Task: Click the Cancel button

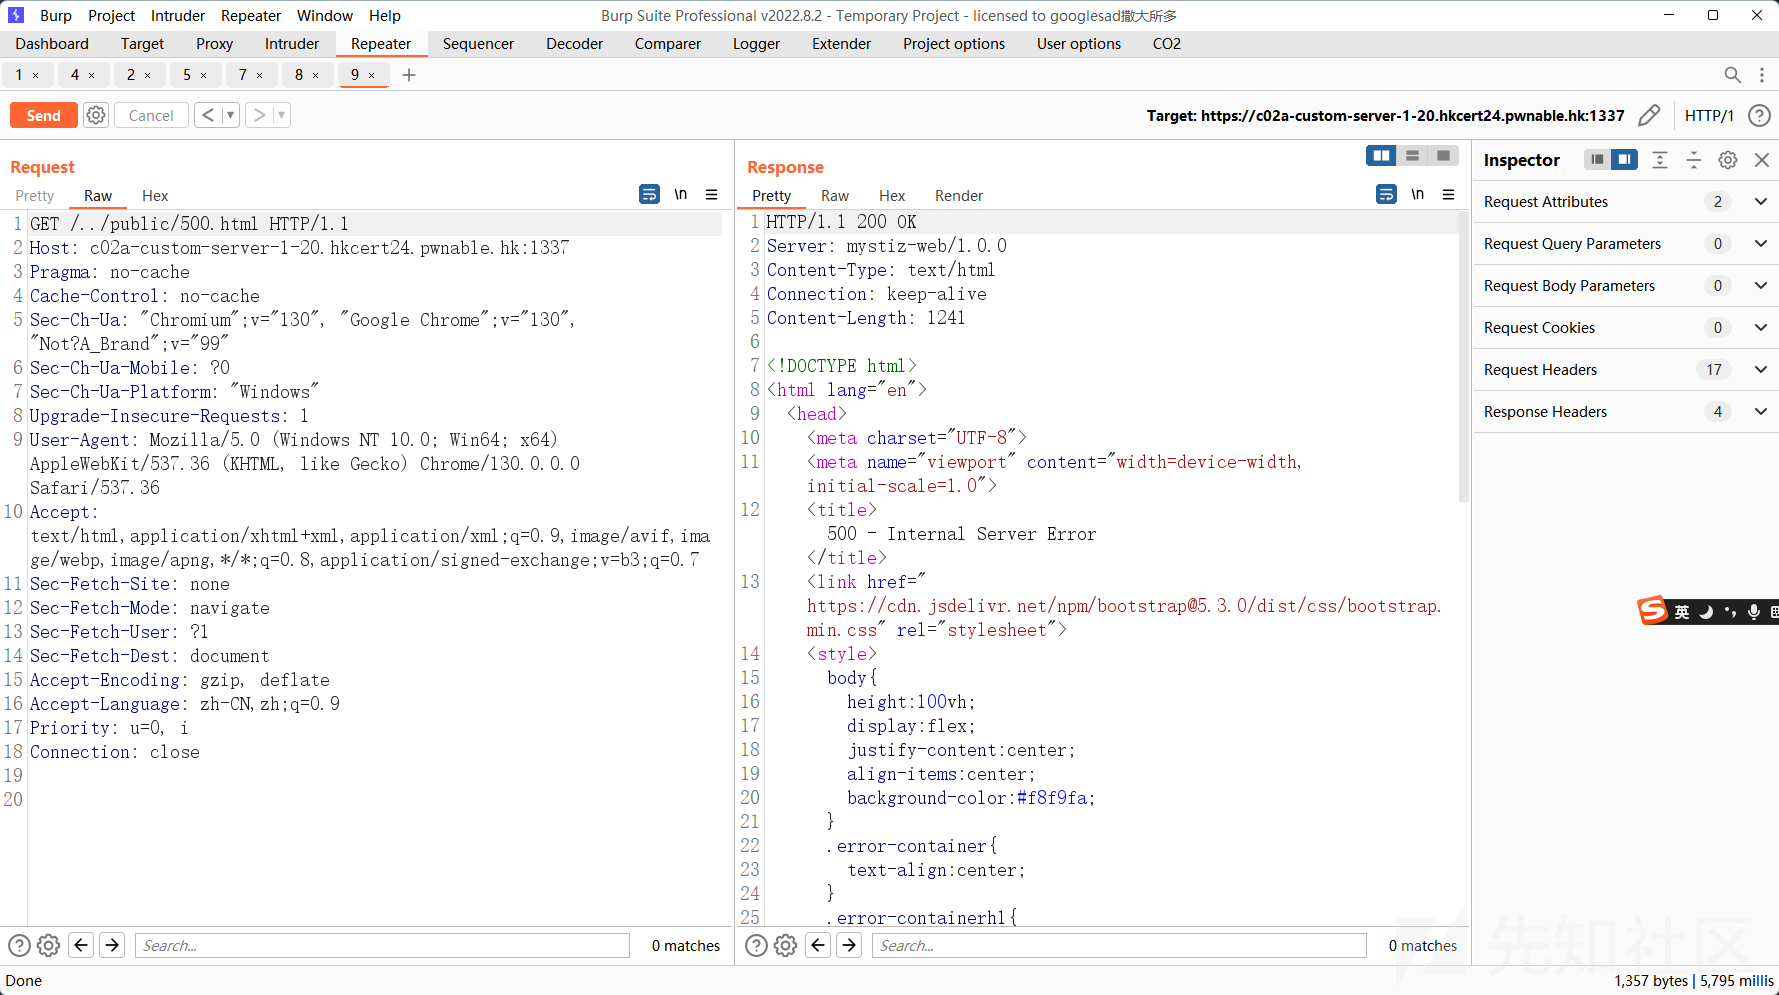Action: pyautogui.click(x=151, y=115)
